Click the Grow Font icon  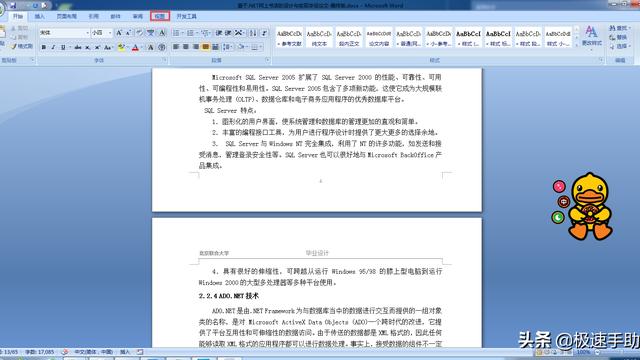click(119, 33)
